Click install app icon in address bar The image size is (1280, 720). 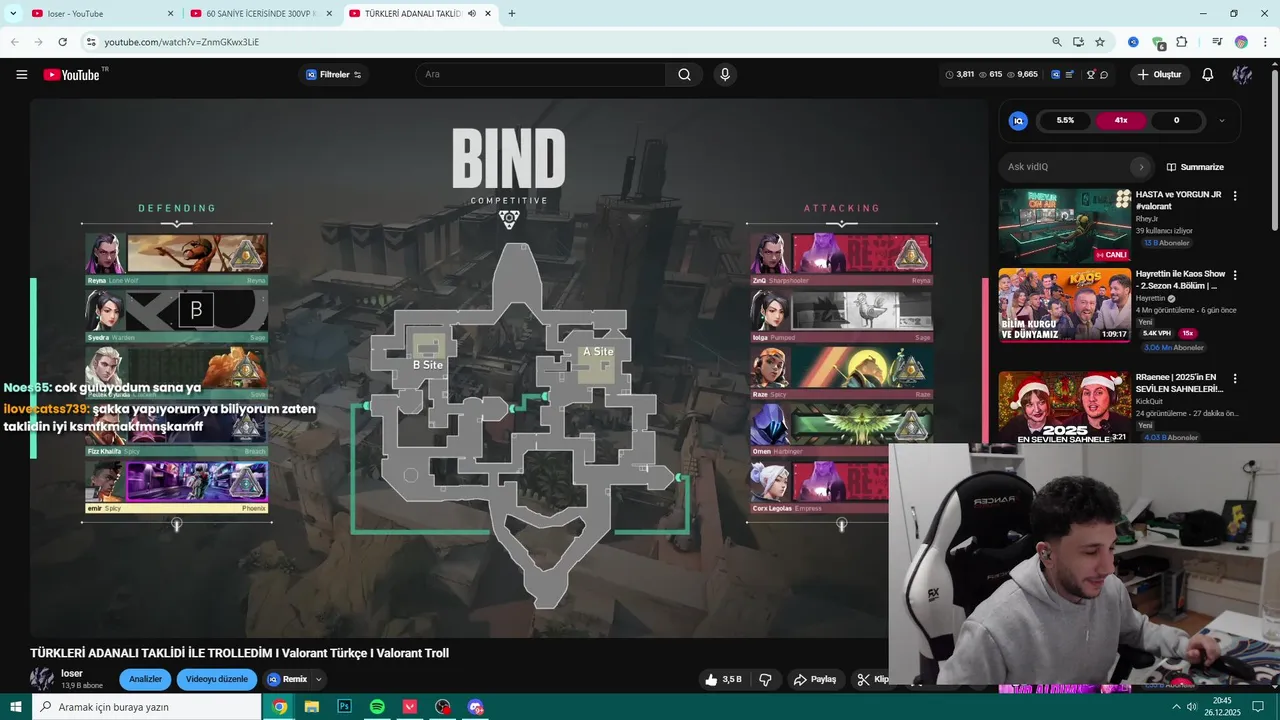pos(1078,42)
